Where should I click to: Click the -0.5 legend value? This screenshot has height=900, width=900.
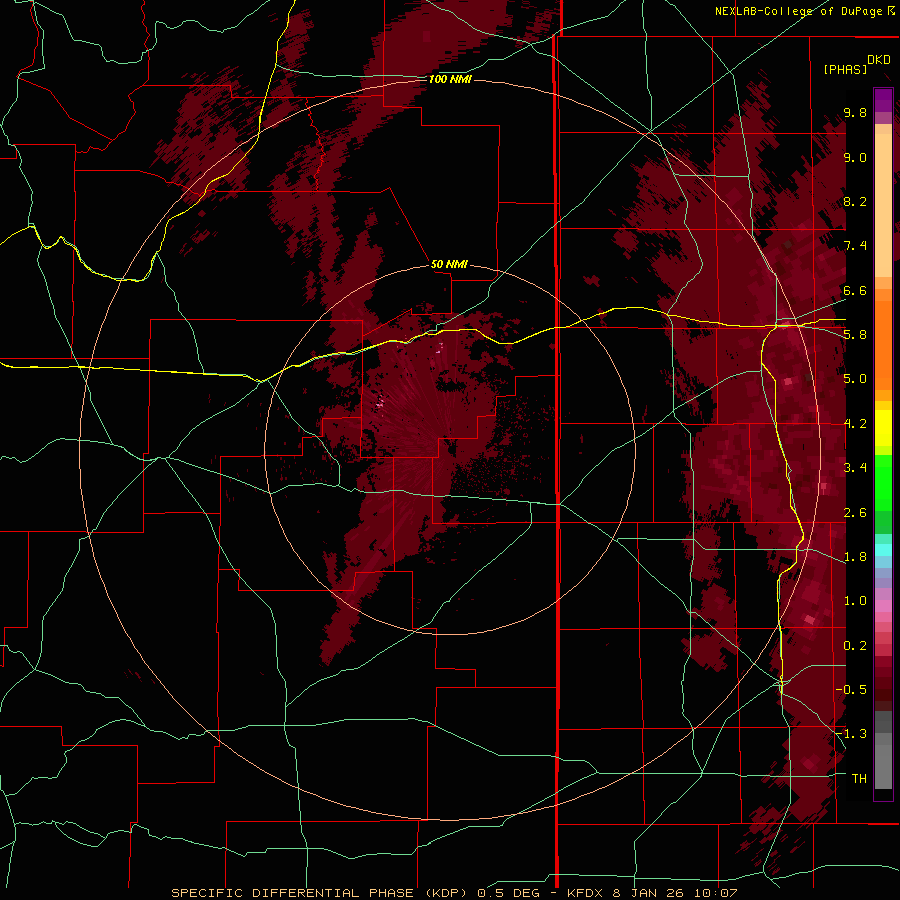[x=852, y=690]
